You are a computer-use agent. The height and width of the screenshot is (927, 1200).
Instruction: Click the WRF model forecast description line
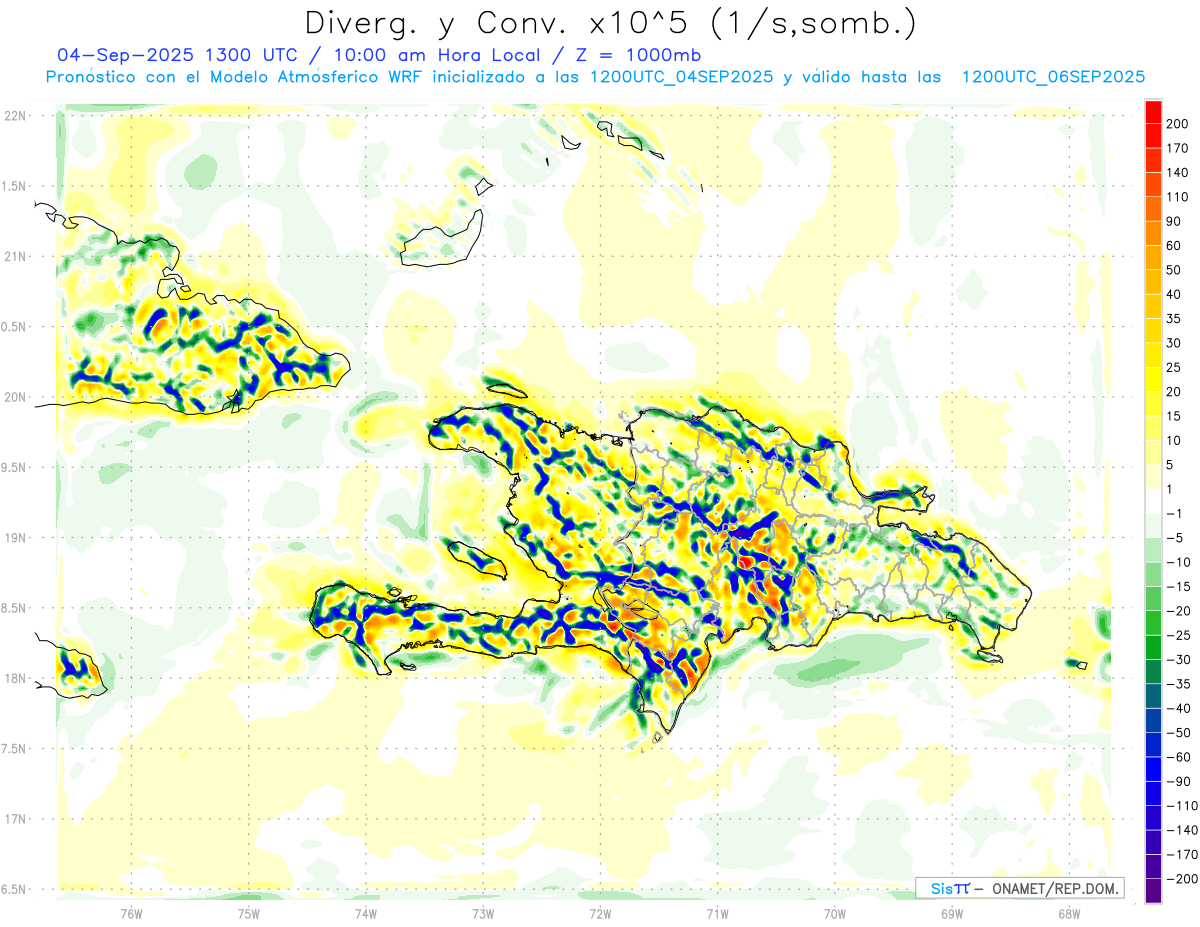594,76
